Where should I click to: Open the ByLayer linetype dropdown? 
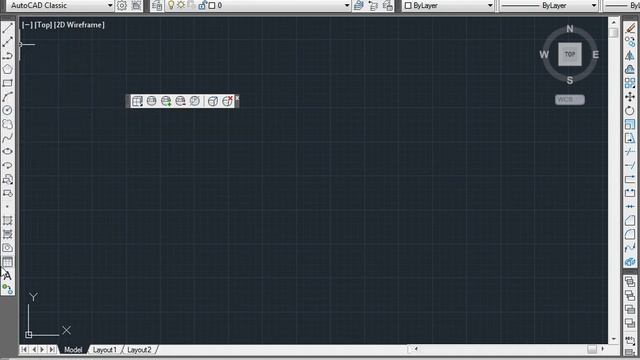(x=594, y=6)
